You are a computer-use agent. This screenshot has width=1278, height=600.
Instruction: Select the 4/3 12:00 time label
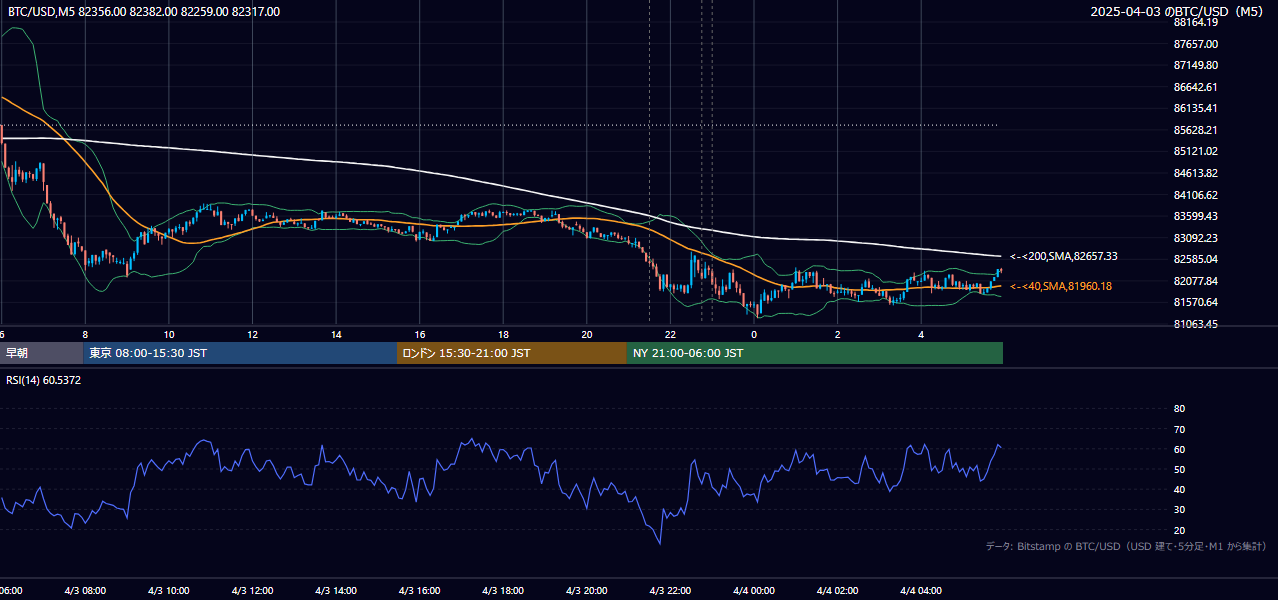(x=252, y=591)
